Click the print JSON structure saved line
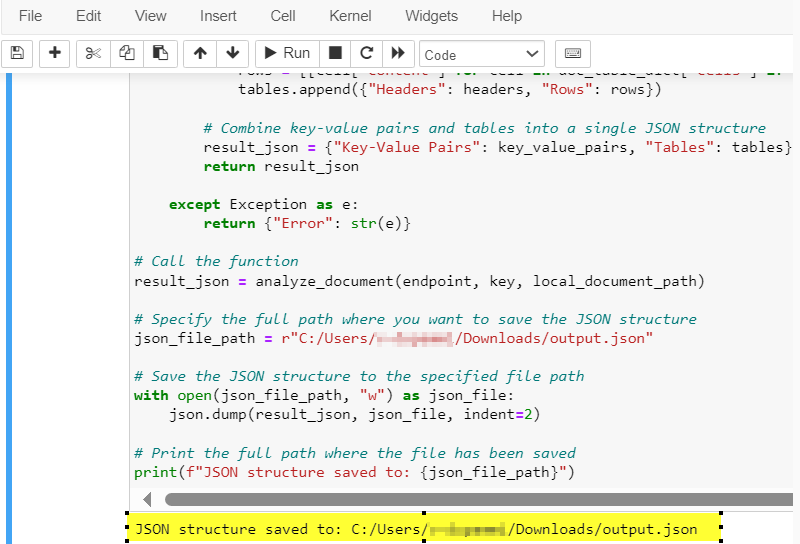This screenshot has height=544, width=800. click(x=354, y=473)
